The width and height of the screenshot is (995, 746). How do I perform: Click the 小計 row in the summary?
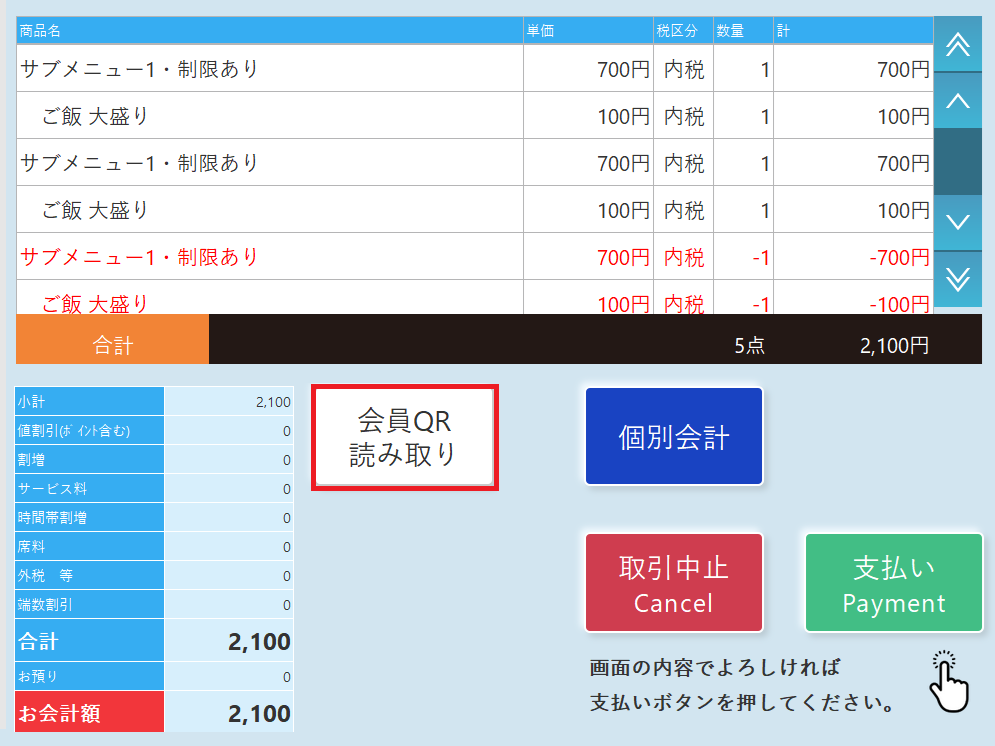pyautogui.click(x=154, y=401)
